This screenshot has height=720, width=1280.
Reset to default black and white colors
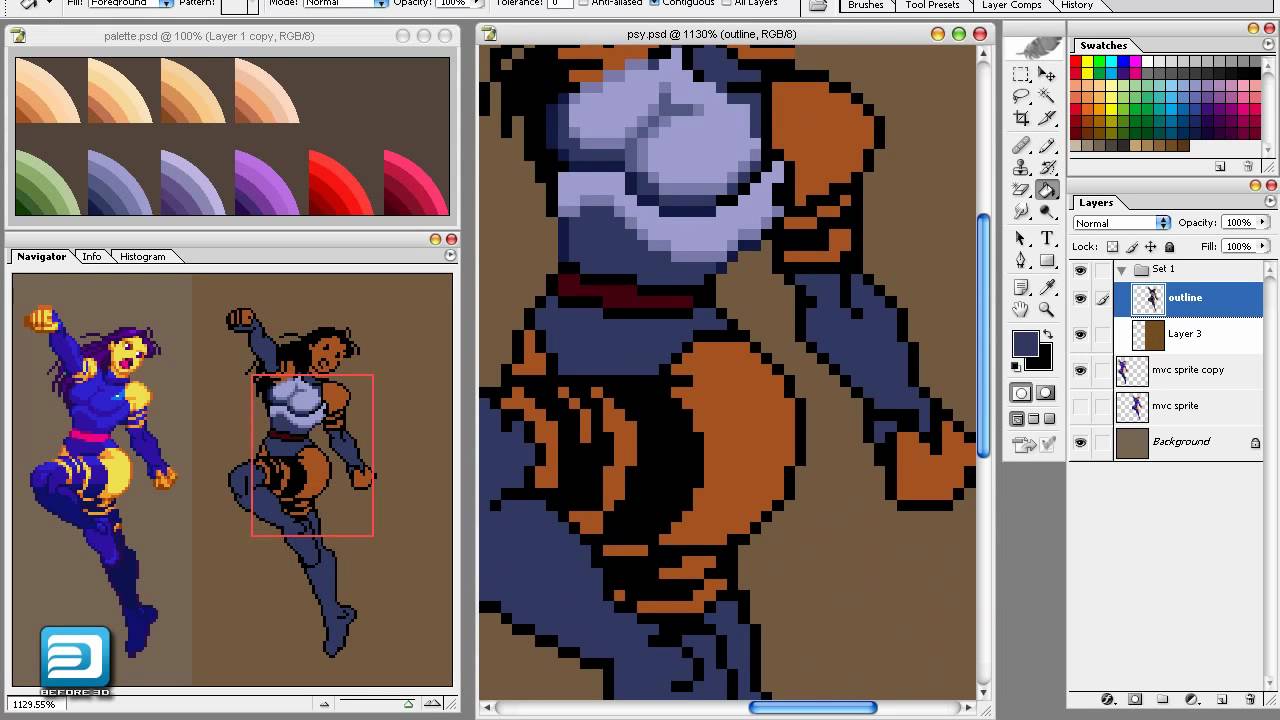(x=1017, y=366)
